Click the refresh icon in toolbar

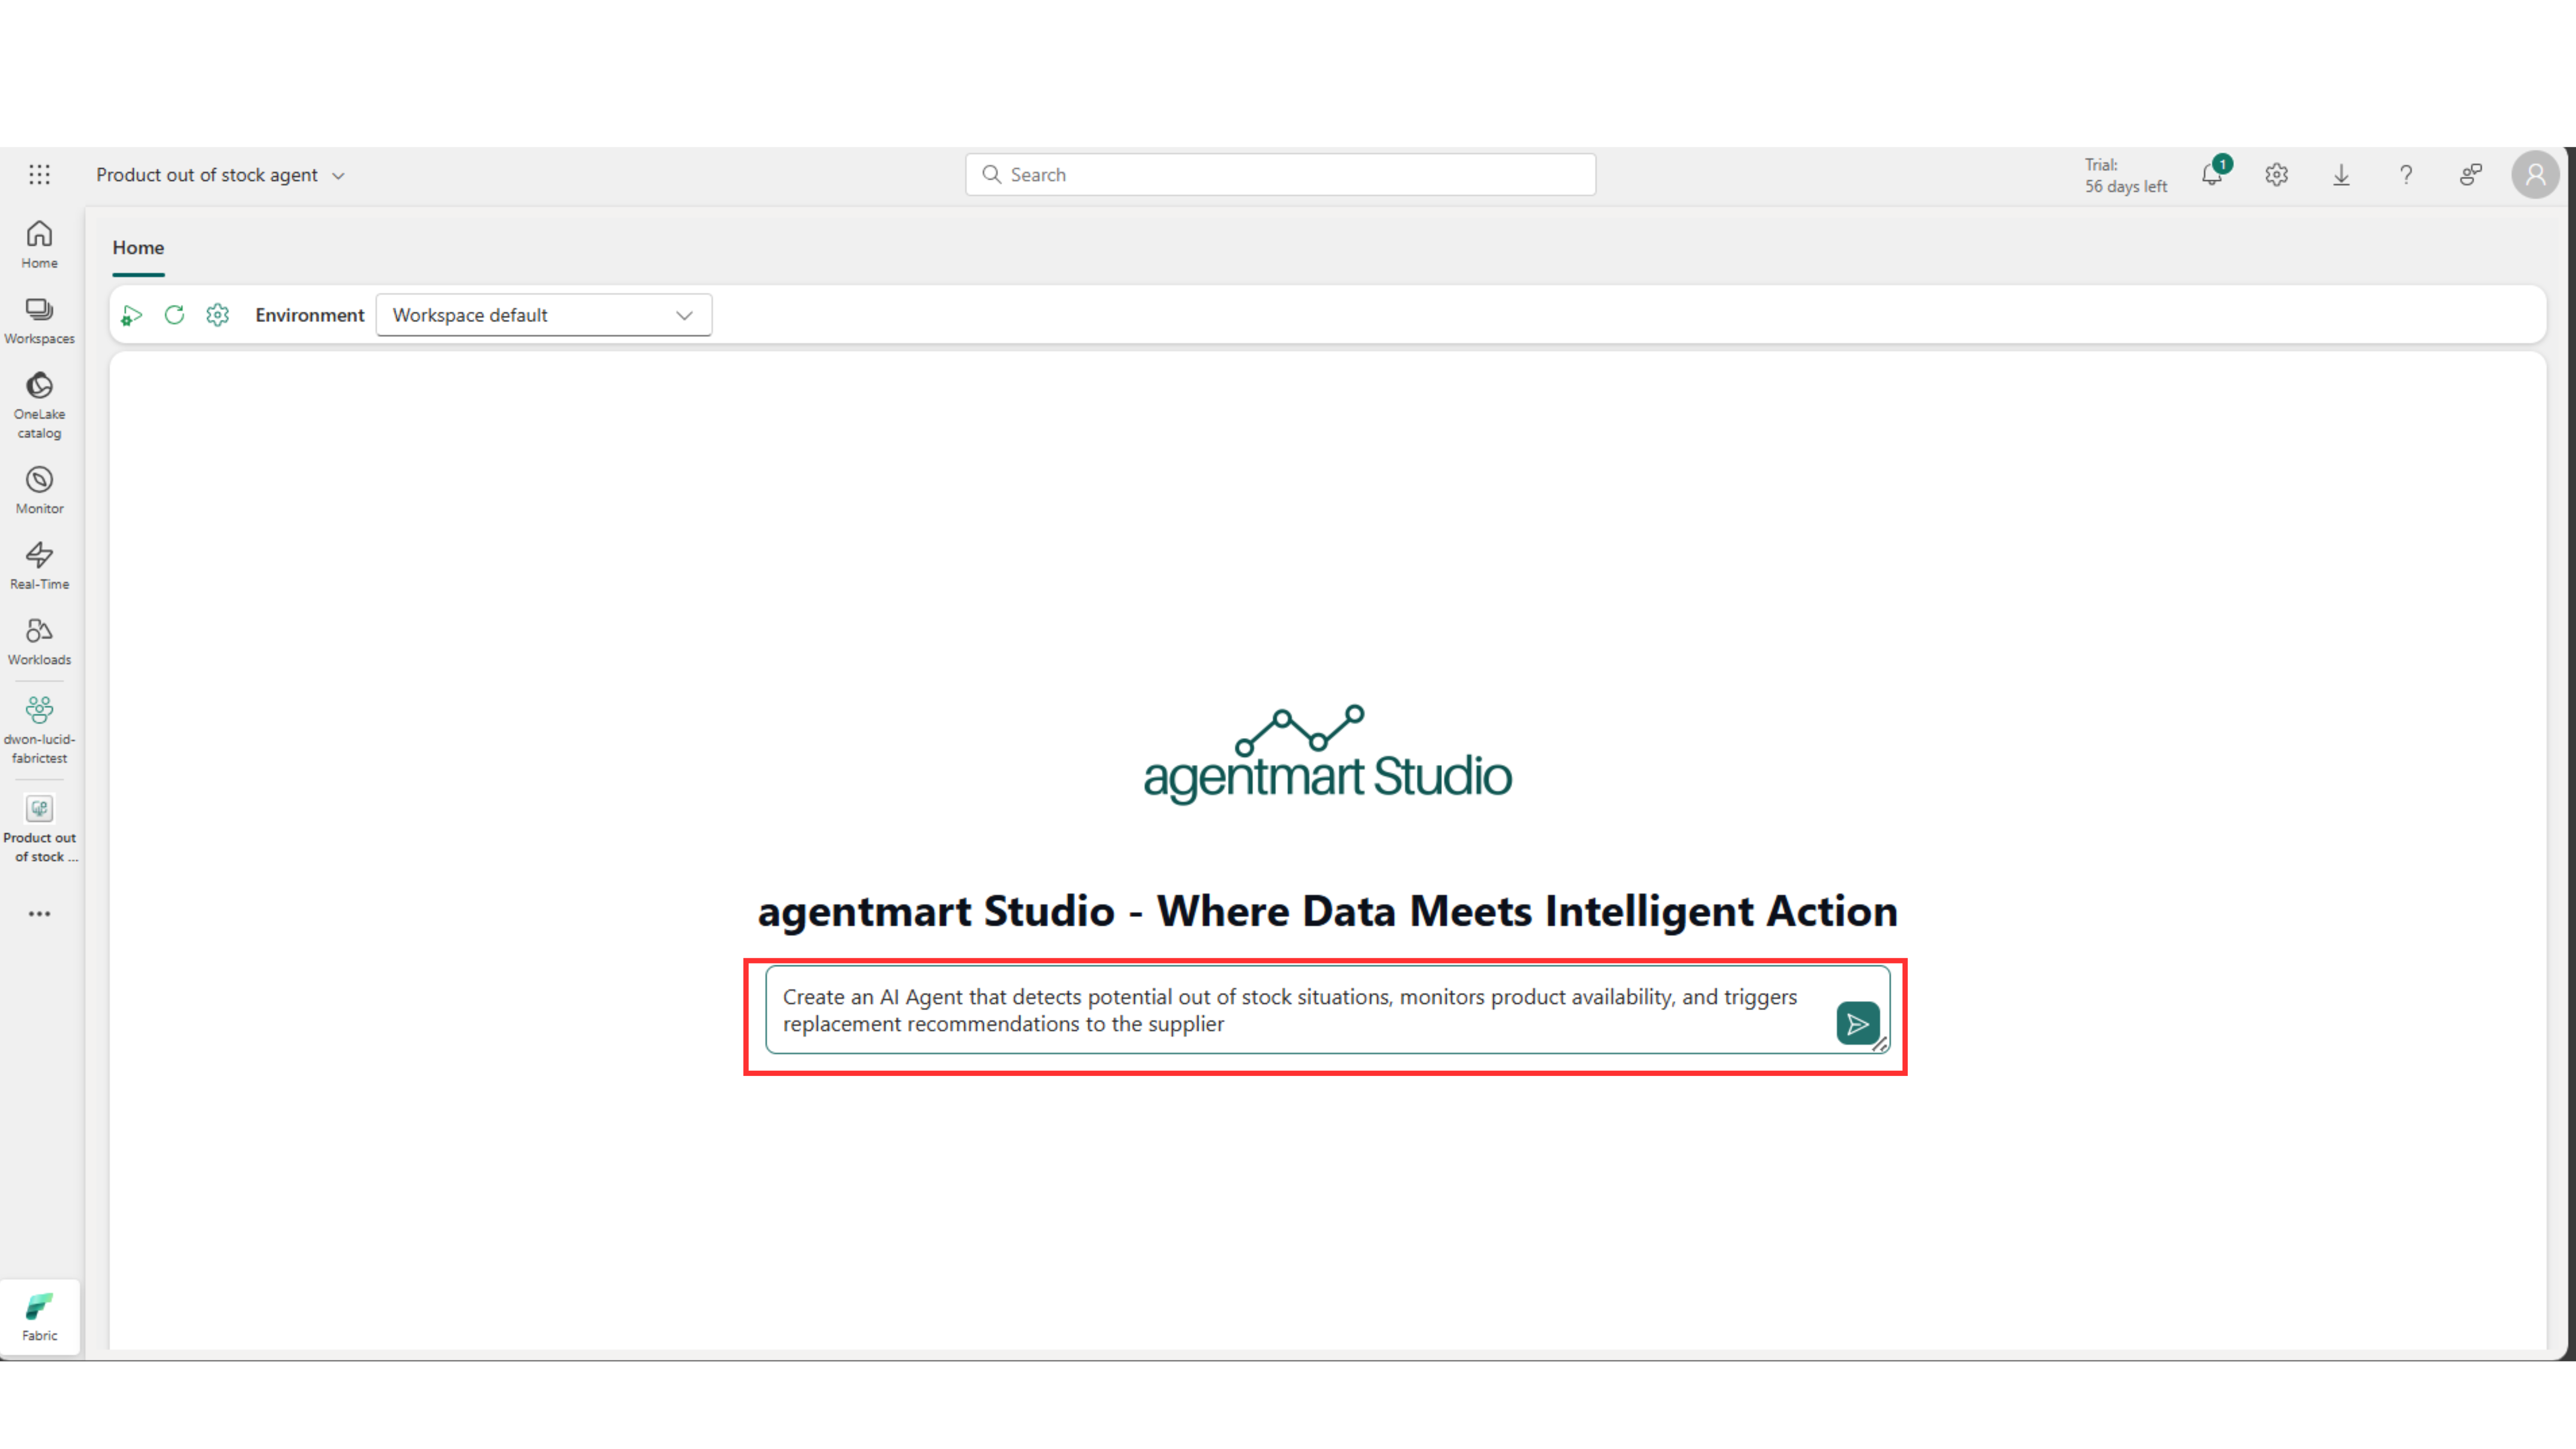click(174, 315)
